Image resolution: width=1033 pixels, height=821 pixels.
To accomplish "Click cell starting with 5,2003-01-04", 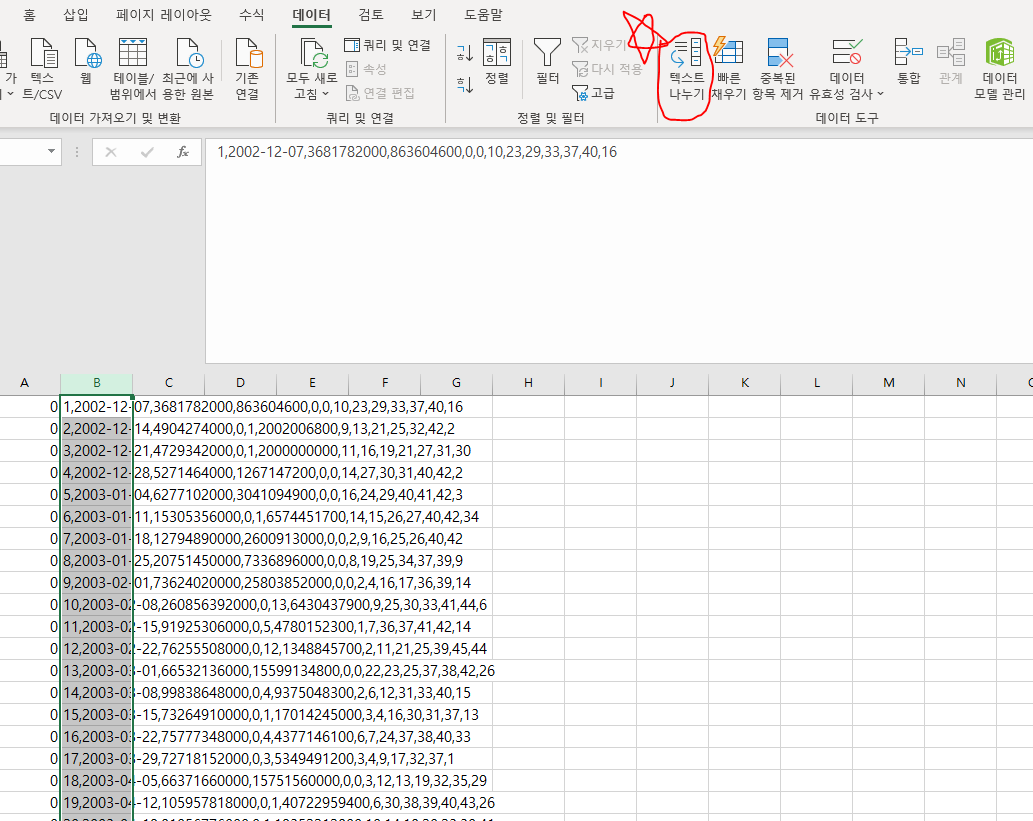I will coord(97,495).
